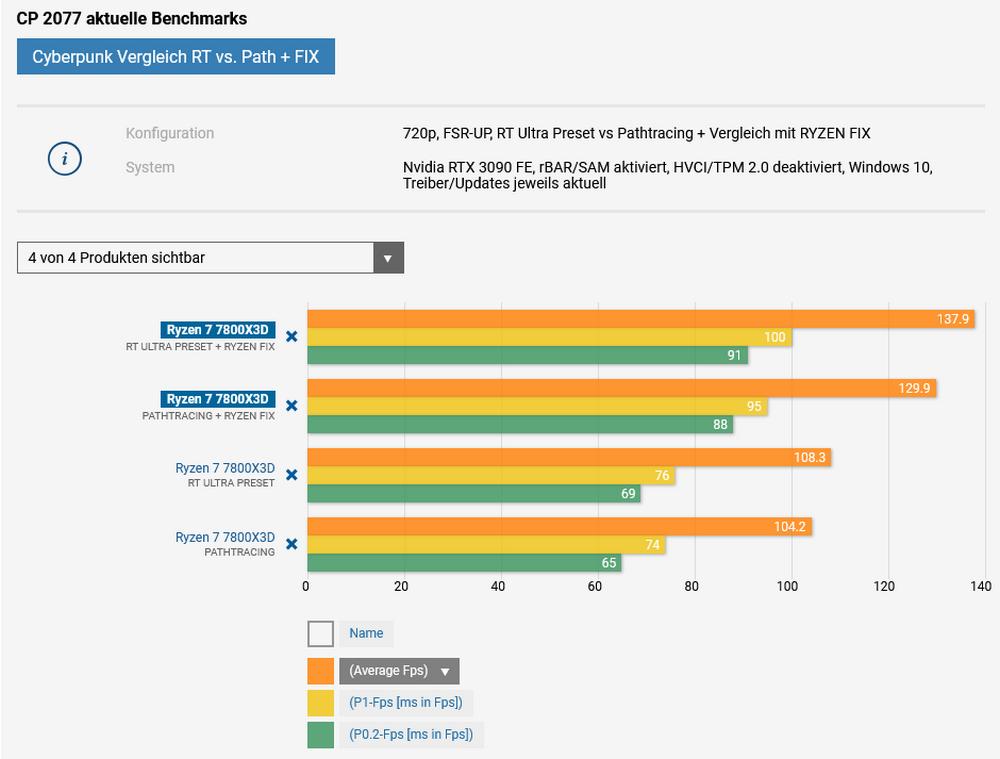This screenshot has width=1000, height=759.
Task: Click the green P0.2-Fps legend swatch
Action: 320,735
